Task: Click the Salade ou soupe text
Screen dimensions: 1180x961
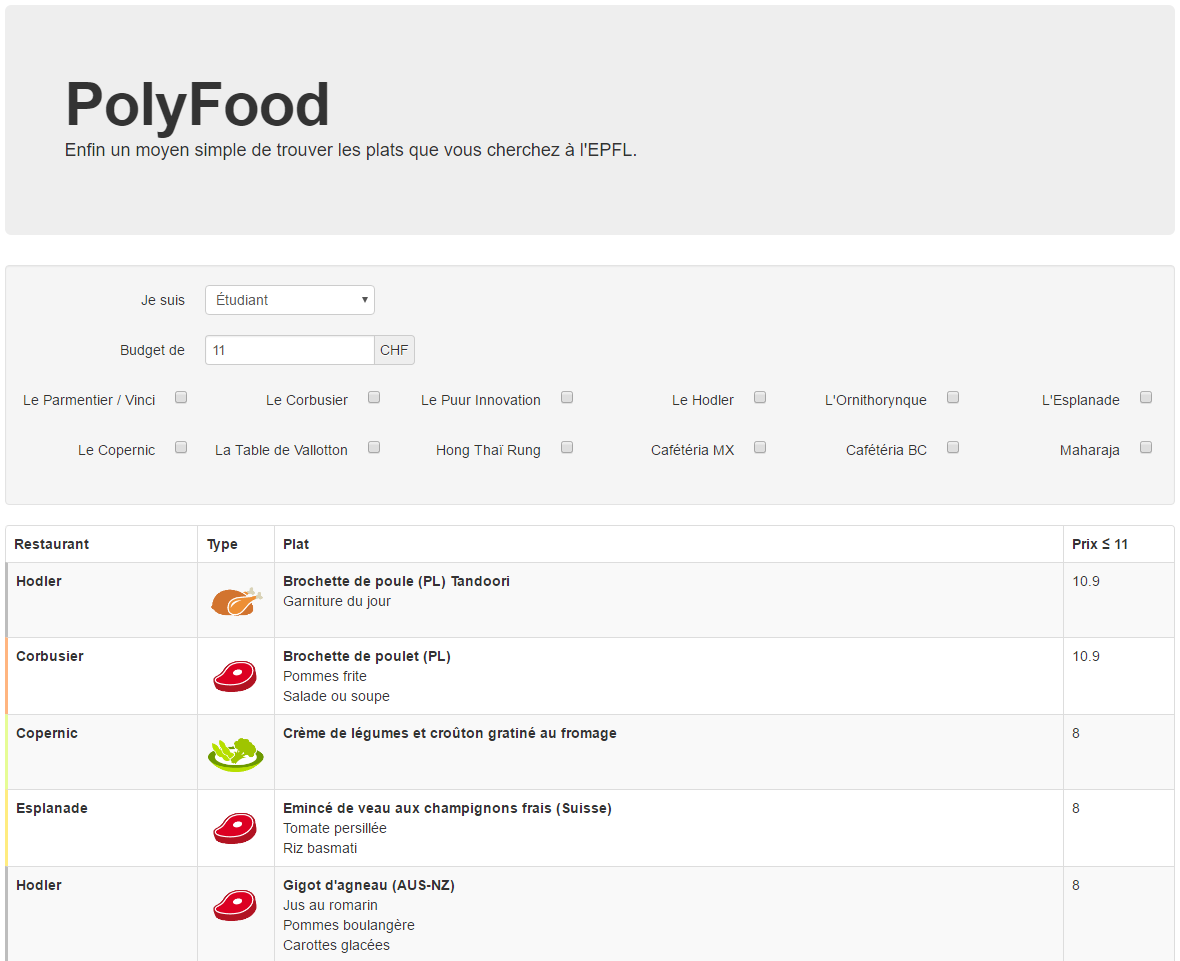Action: tap(336, 696)
